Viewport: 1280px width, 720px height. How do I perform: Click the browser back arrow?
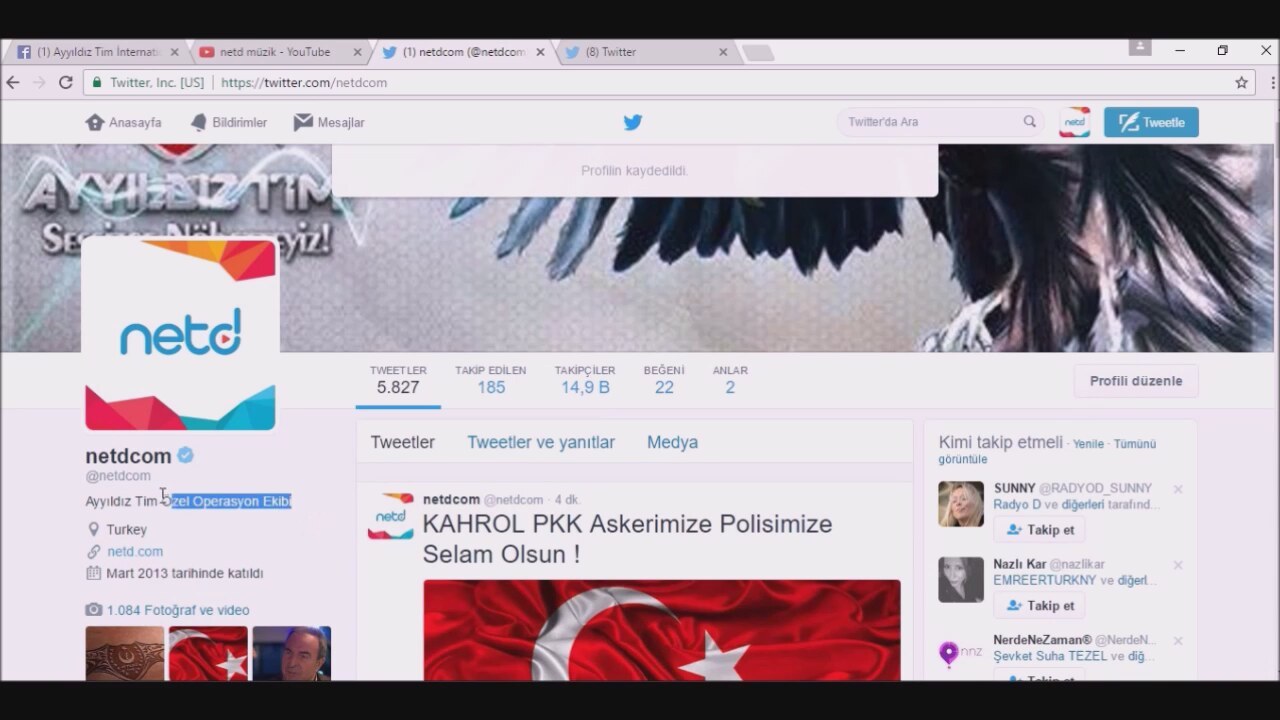[x=13, y=83]
